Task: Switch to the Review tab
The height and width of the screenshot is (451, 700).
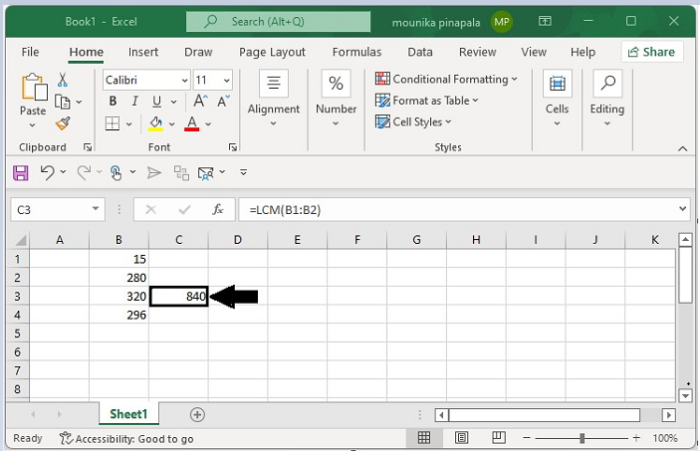Action: tap(477, 52)
